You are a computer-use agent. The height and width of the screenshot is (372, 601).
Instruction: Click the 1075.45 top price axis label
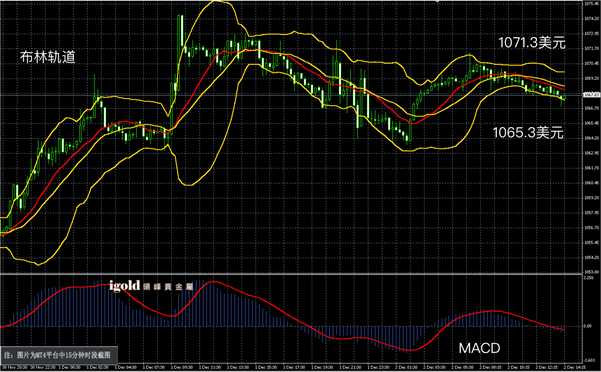point(591,3)
